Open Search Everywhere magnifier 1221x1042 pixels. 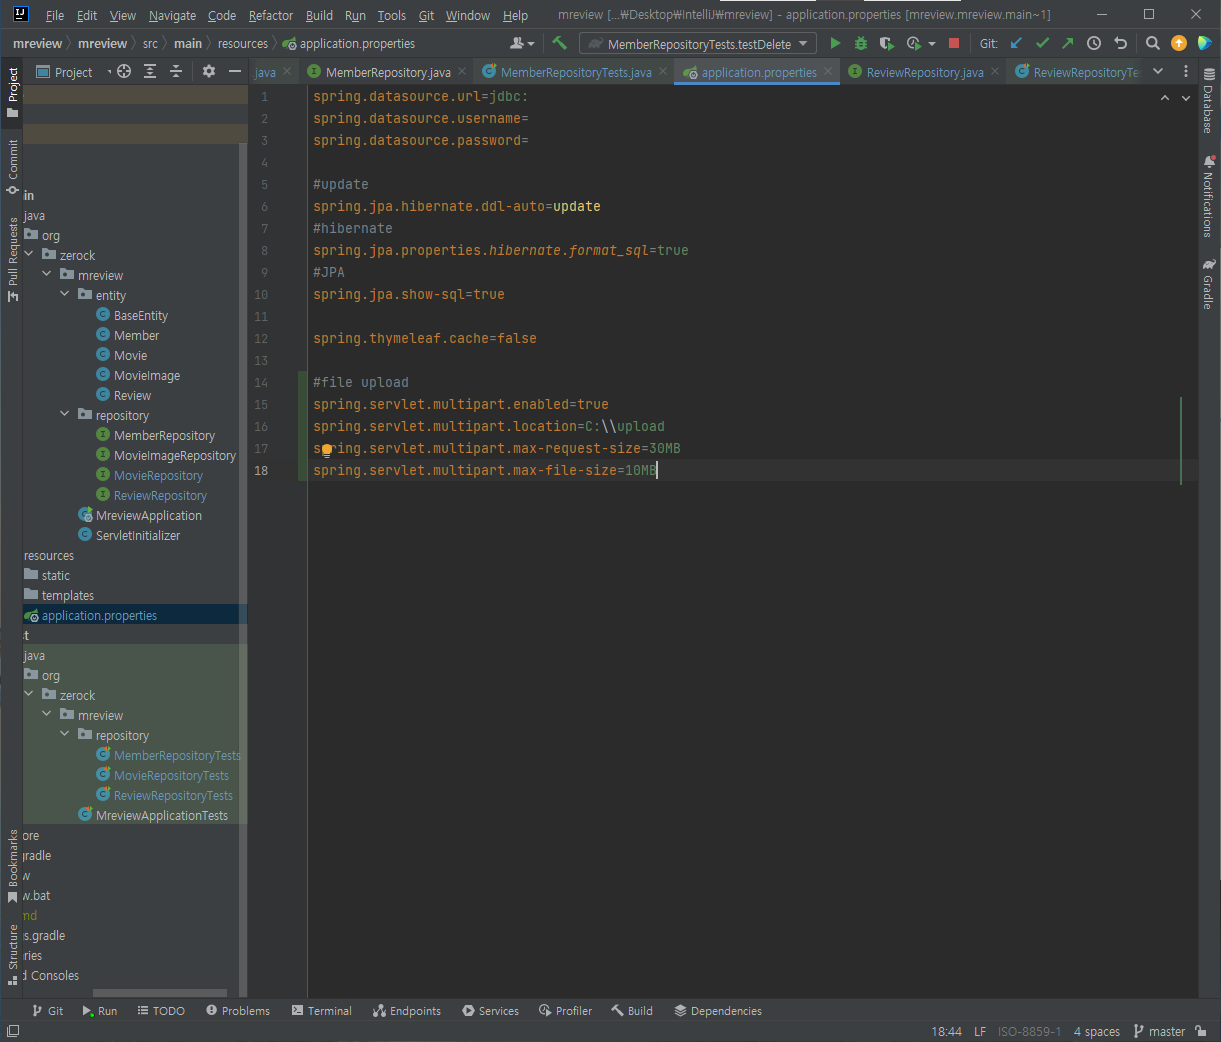click(1152, 43)
